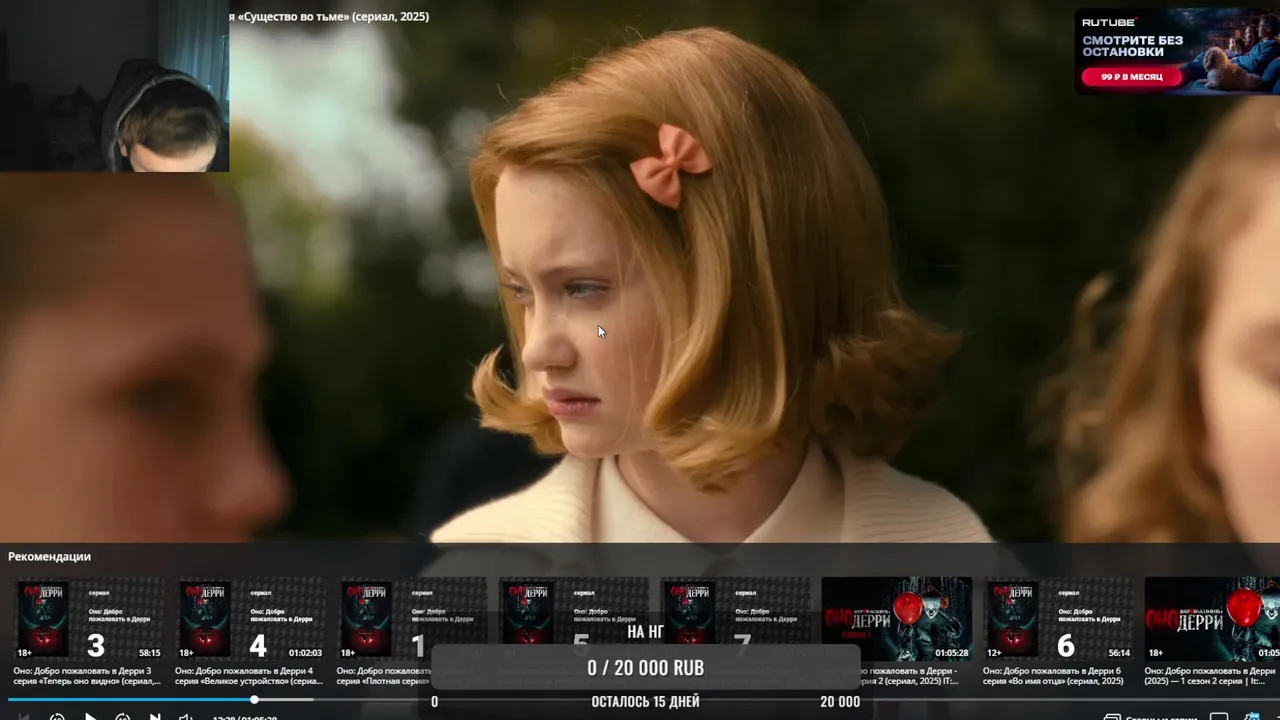
Task: Click the play button in player controls
Action: pos(90,716)
